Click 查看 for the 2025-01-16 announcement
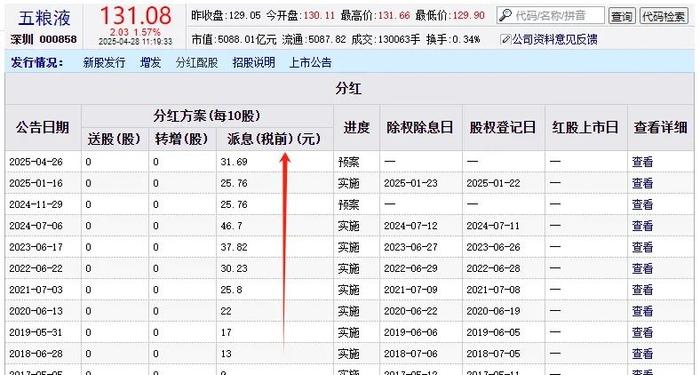 tap(642, 183)
